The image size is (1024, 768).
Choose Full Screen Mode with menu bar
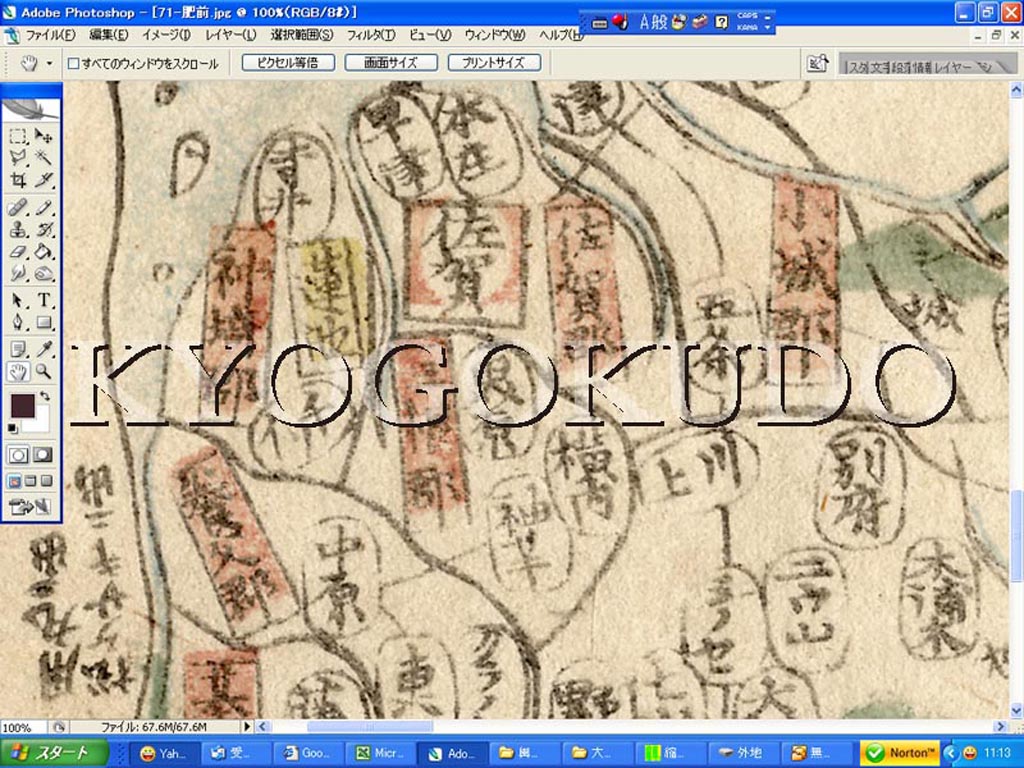coord(30,481)
